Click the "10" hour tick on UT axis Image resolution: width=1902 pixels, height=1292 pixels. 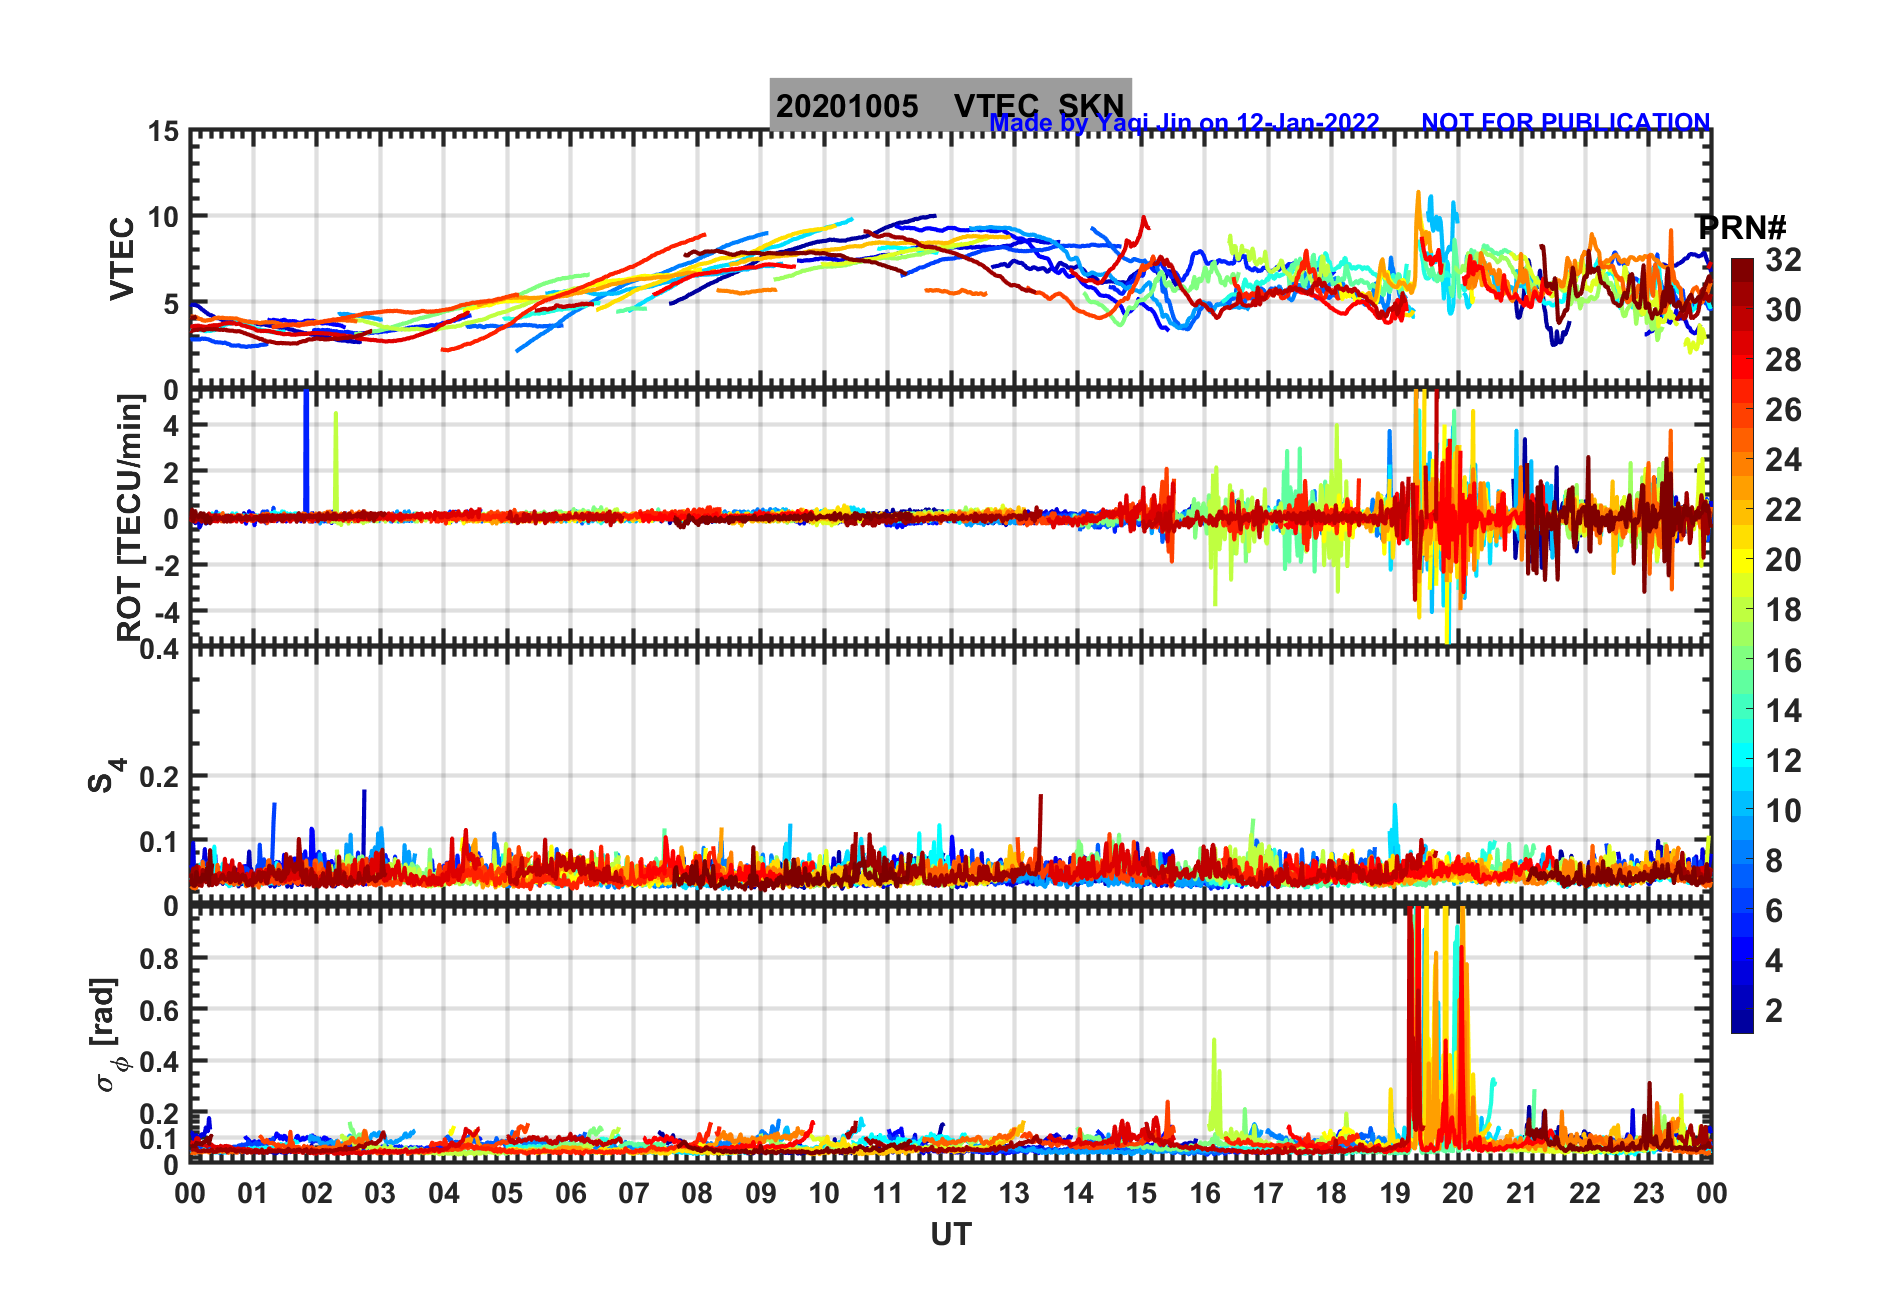[824, 1193]
